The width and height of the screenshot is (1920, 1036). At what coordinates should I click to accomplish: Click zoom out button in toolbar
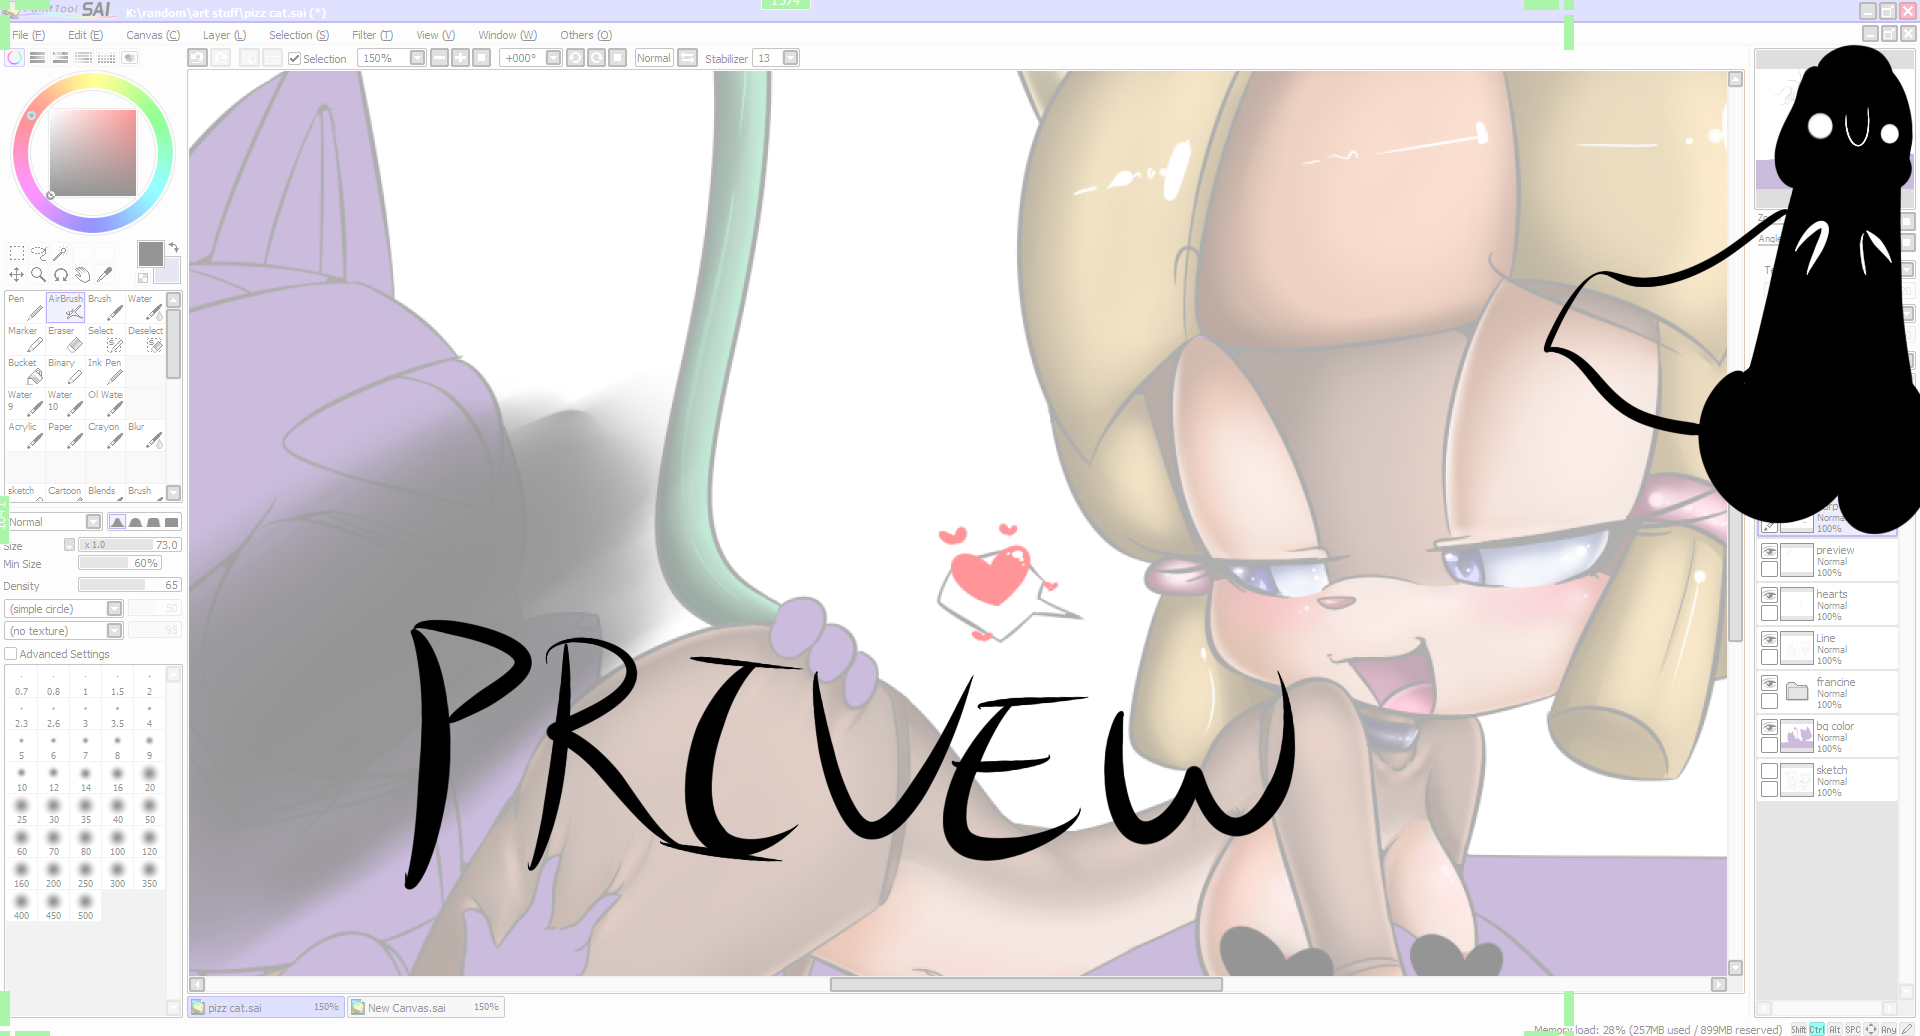(439, 58)
